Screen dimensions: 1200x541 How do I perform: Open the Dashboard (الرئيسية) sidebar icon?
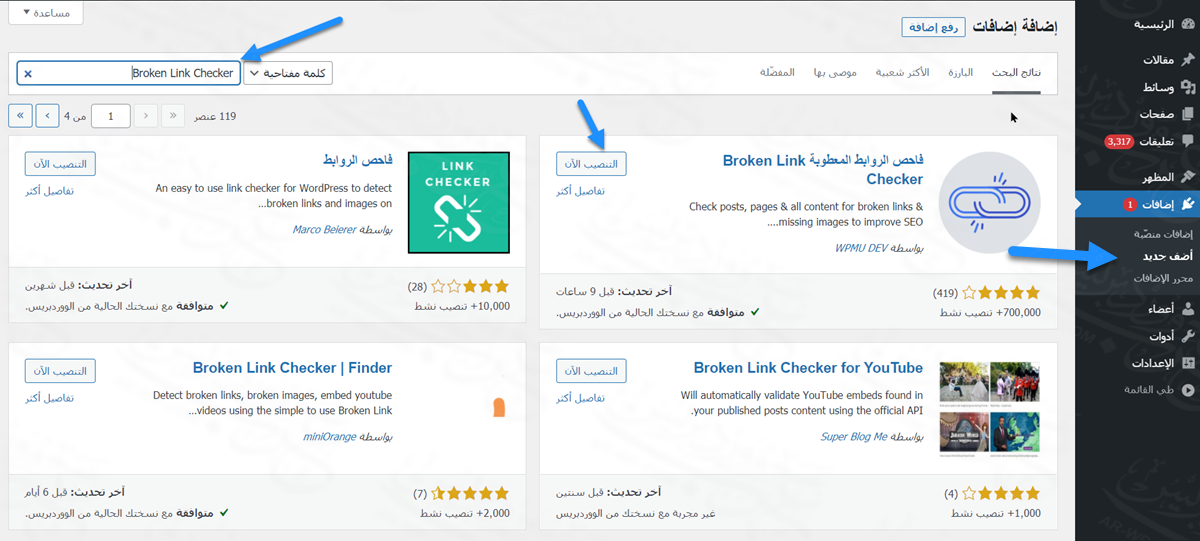[1187, 24]
